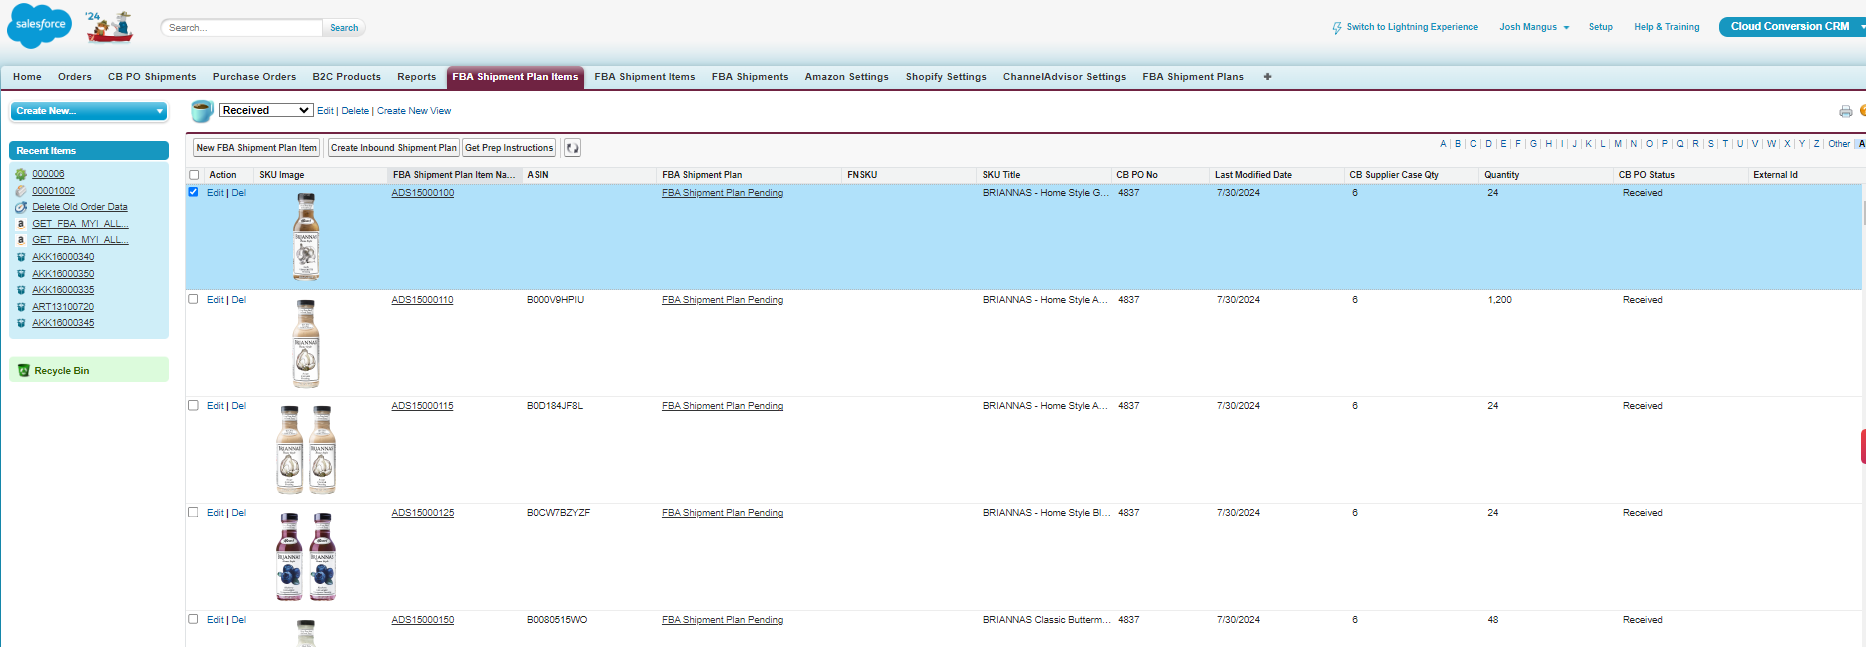Check the ADS15000110 row checkbox

(193, 299)
